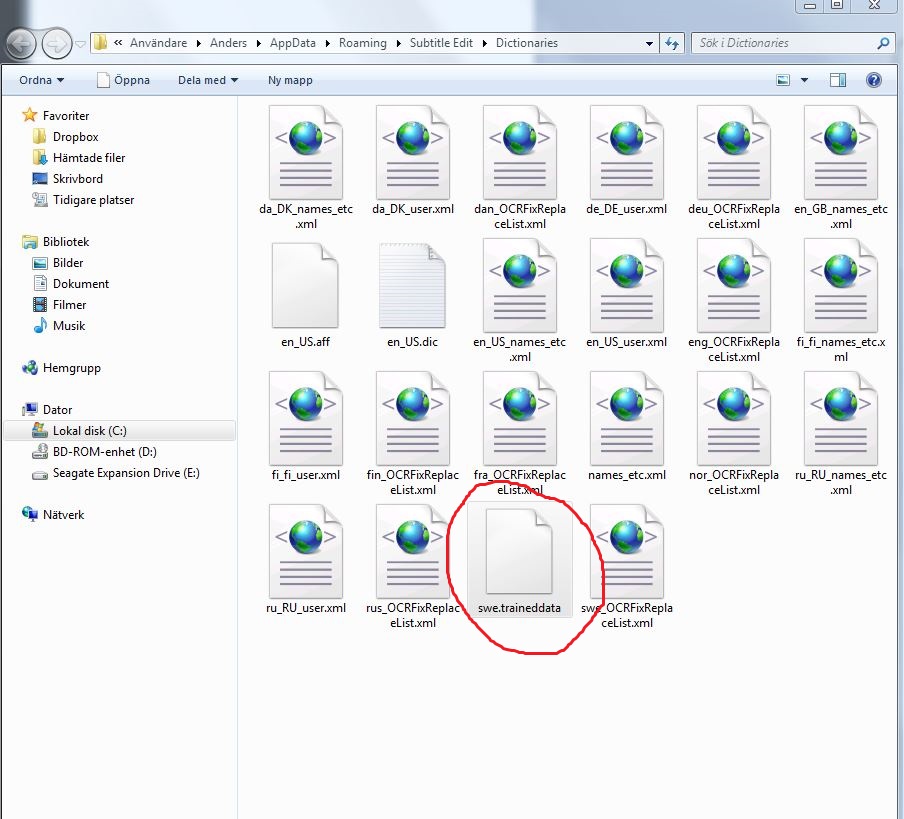Viewport: 904px width, 819px height.
Task: Select the swe.traineddata file icon
Action: (519, 552)
